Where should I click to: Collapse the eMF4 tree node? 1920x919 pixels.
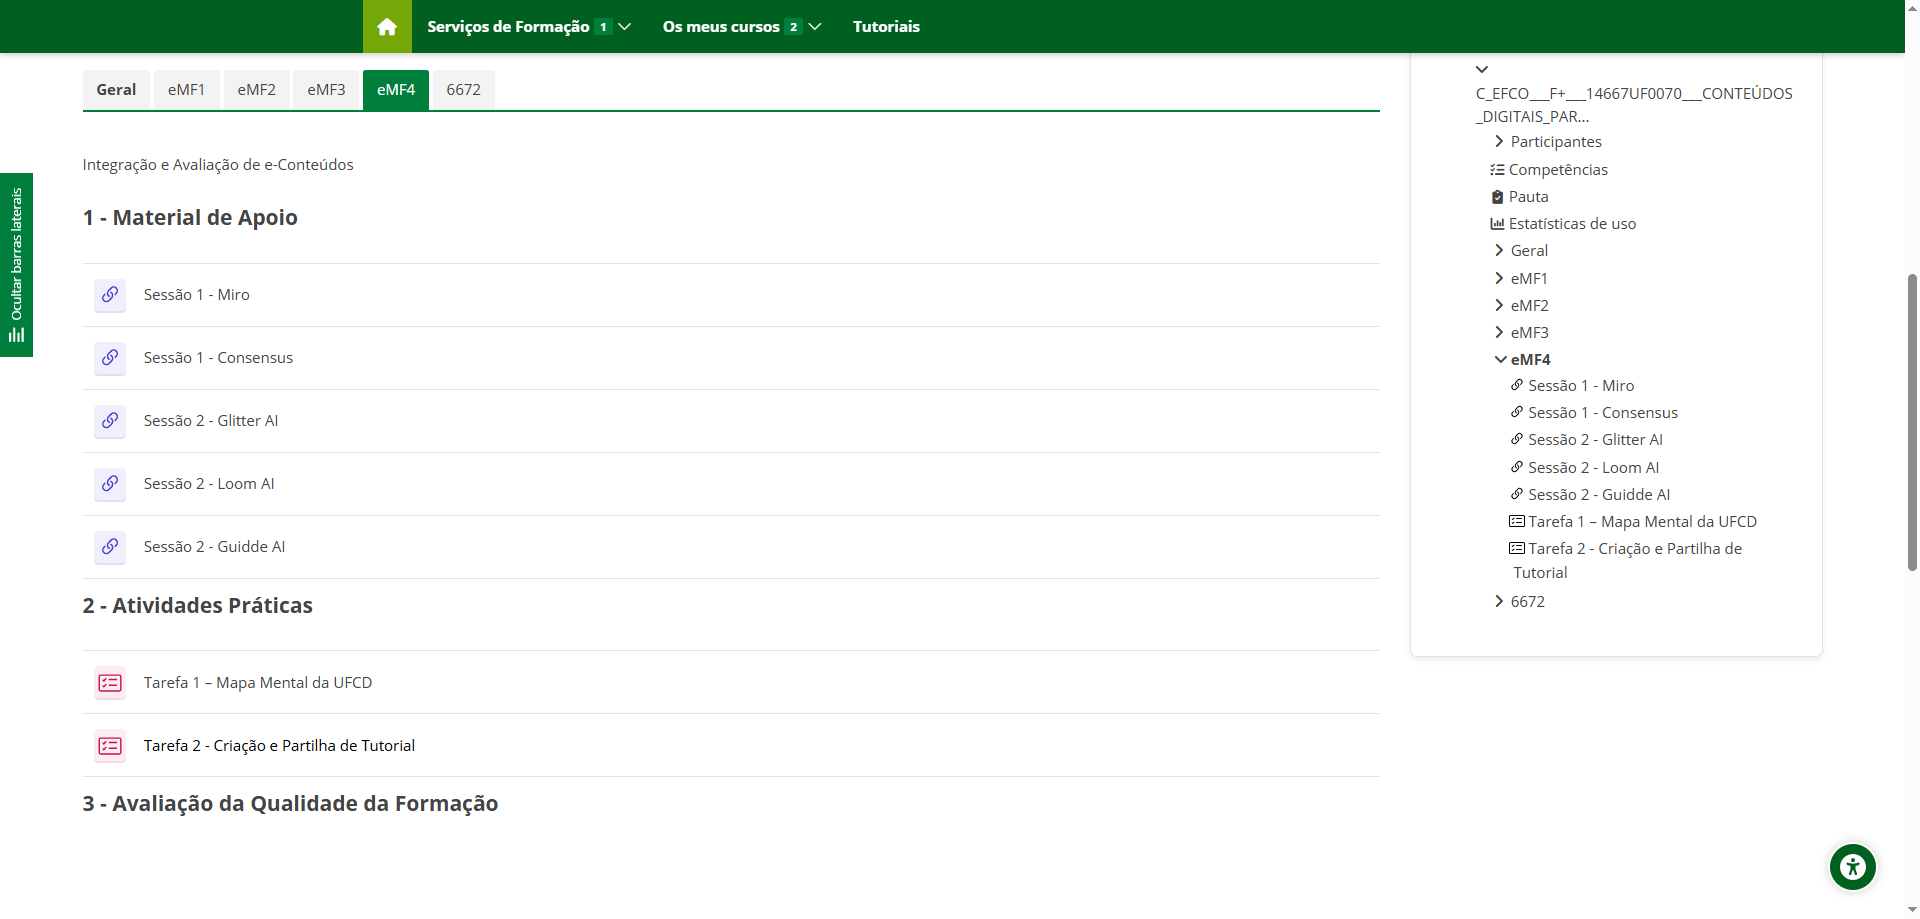pyautogui.click(x=1501, y=360)
